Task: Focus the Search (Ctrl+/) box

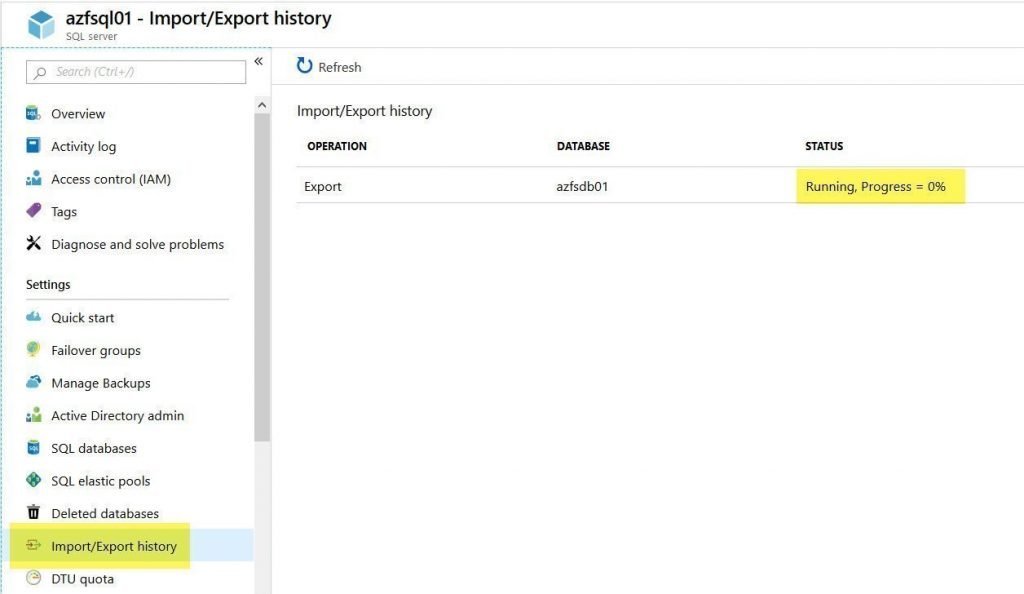Action: point(136,72)
